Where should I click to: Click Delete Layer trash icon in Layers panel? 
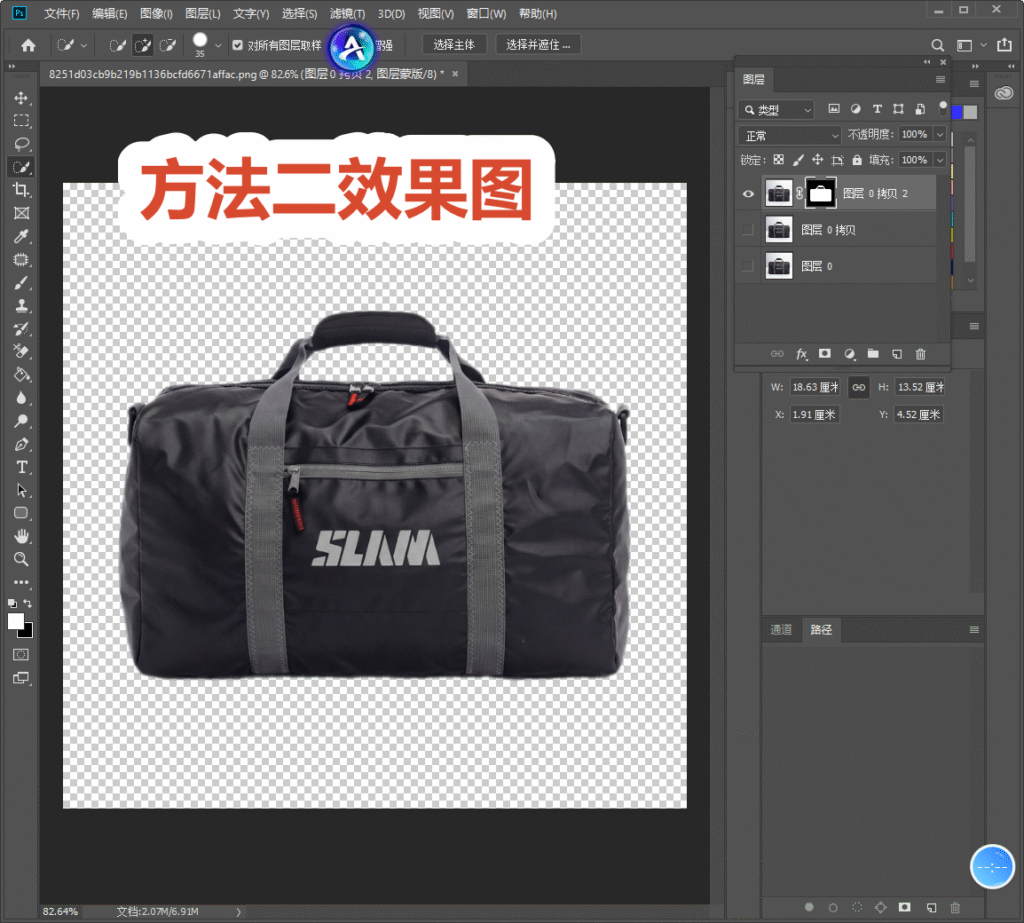(x=921, y=354)
